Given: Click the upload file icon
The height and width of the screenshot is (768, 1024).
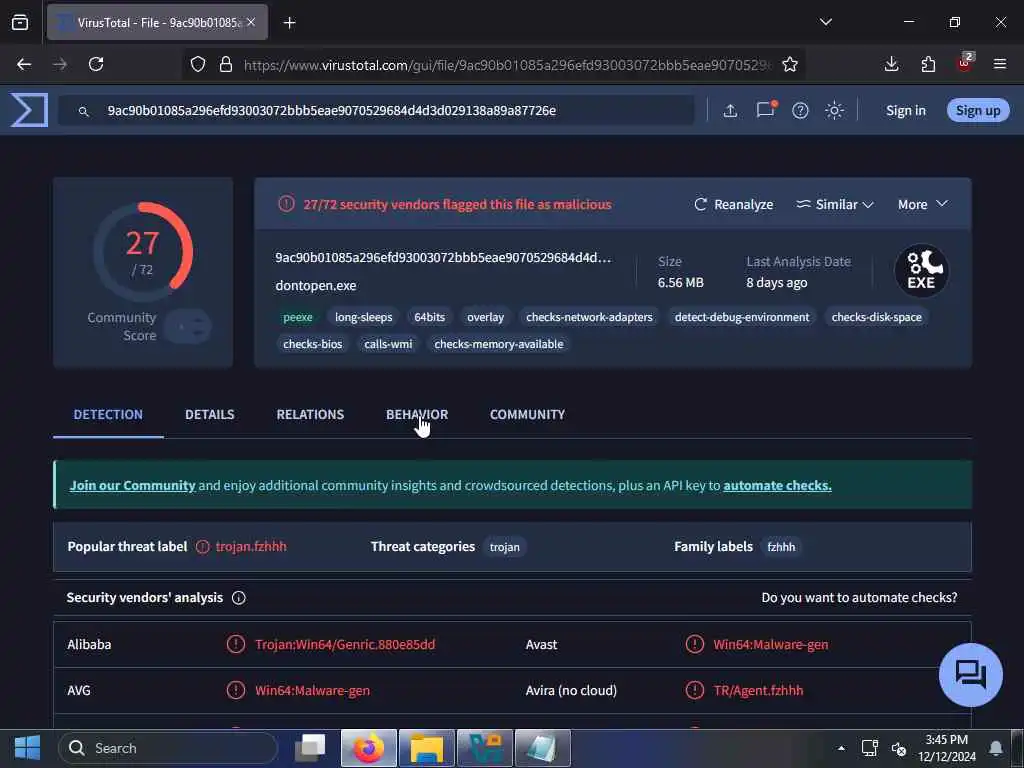Looking at the screenshot, I should tap(730, 110).
